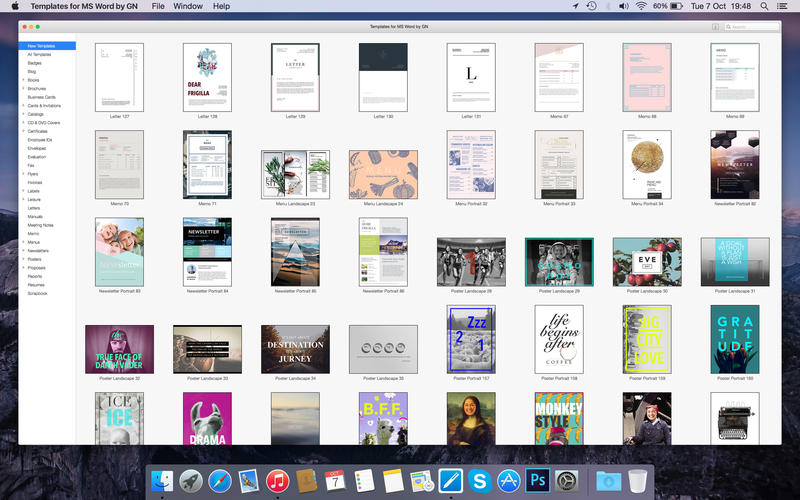
Task: Select Scrapbook category in sidebar
Action: tap(37, 293)
